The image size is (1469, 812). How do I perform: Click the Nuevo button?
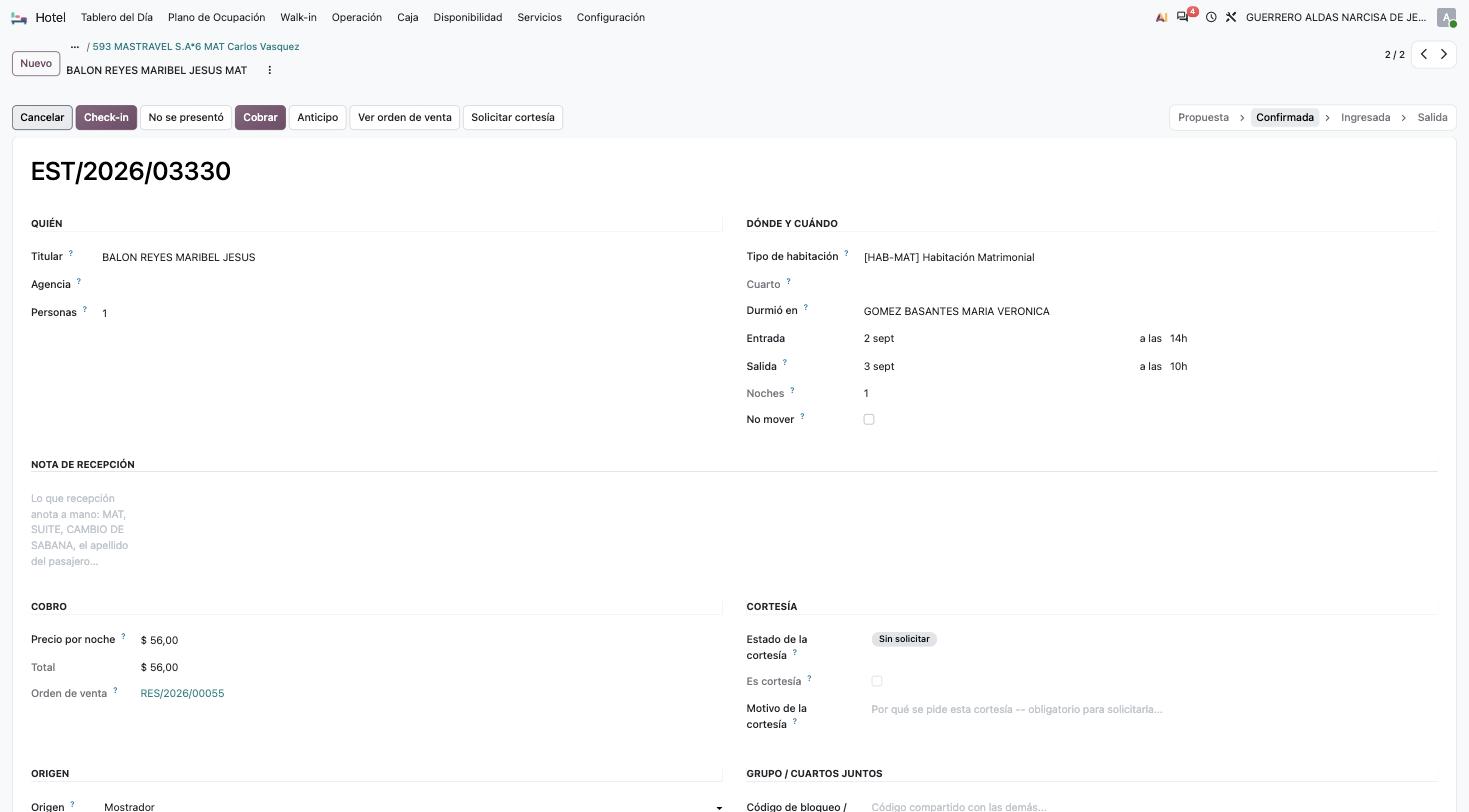pos(36,64)
